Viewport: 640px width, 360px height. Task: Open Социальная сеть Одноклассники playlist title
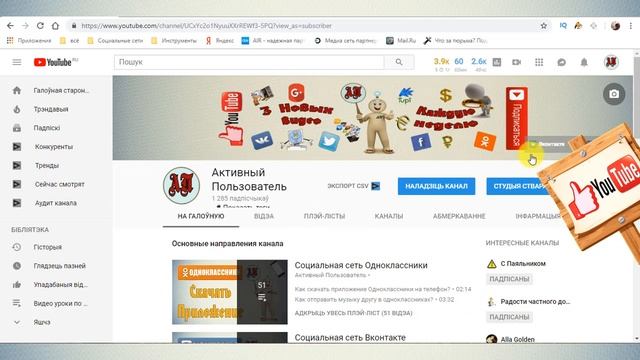pyautogui.click(x=361, y=265)
